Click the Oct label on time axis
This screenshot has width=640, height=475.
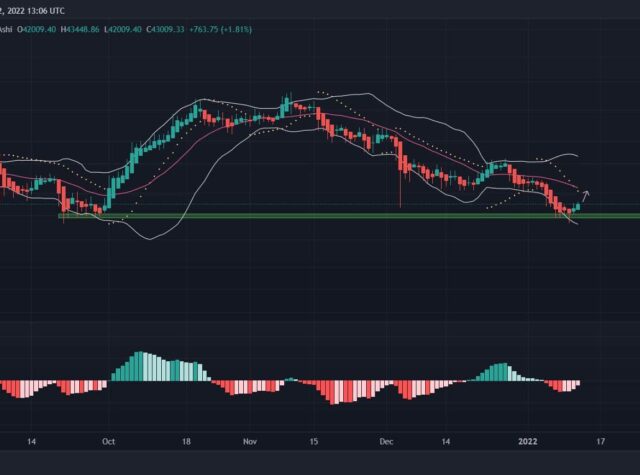[x=109, y=440]
